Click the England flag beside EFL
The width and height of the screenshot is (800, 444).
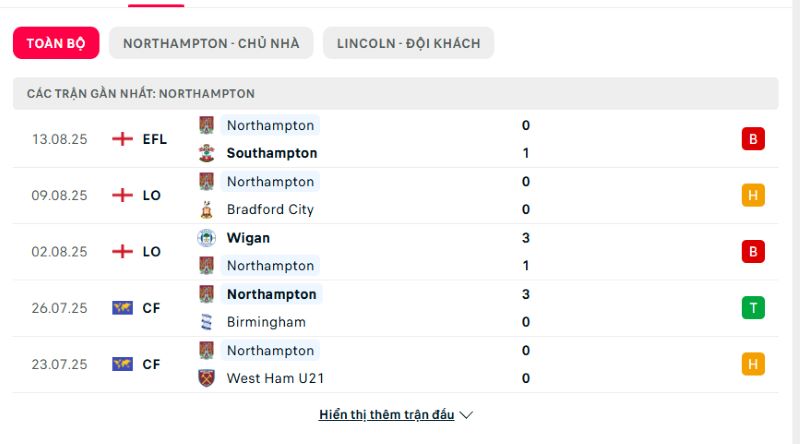tap(122, 139)
